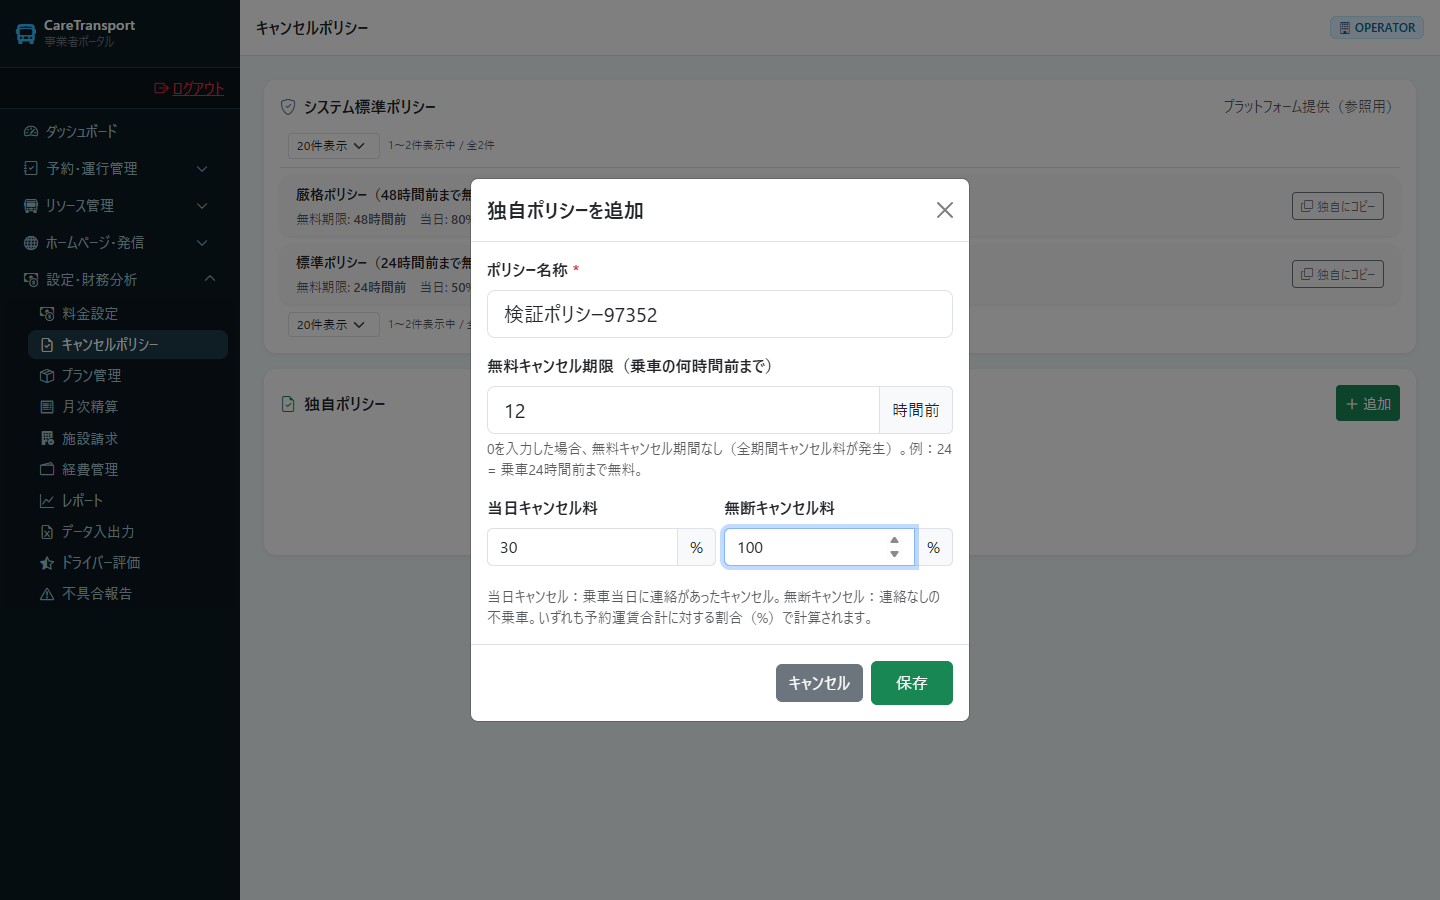The image size is (1440, 900).
Task: Click the 料金設定 icon in sidebar
Action: pos(47,313)
